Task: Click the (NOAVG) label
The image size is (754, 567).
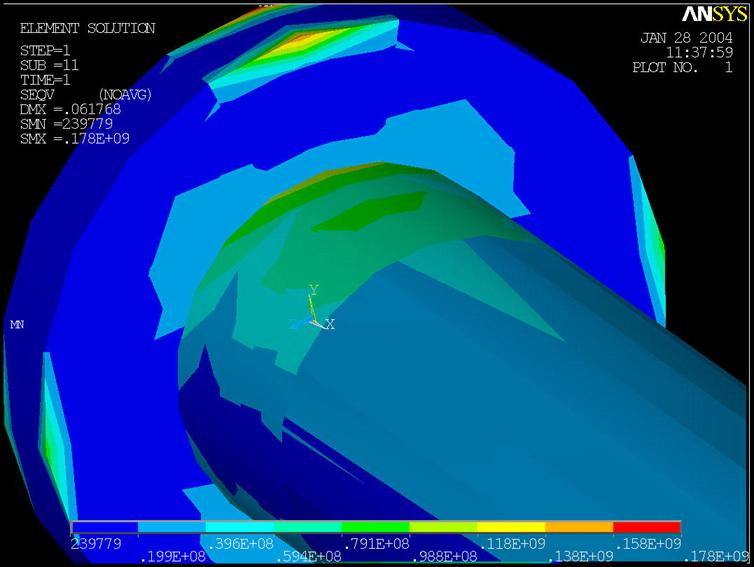Action: [125, 95]
